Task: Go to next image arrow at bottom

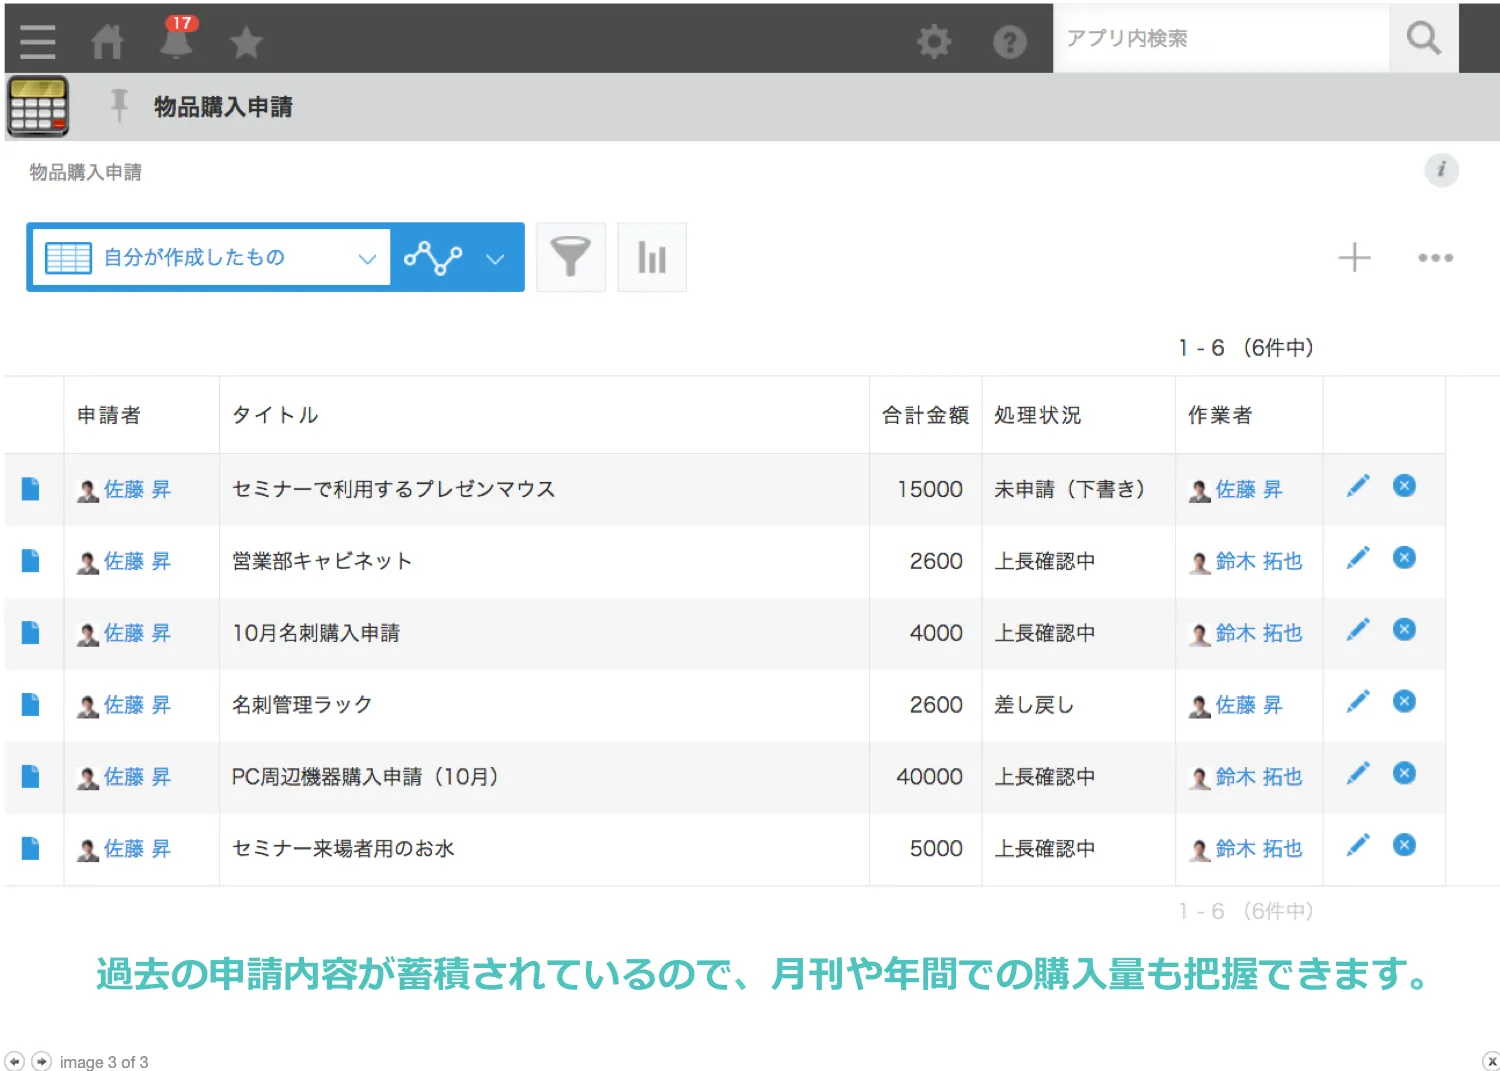Action: click(x=41, y=1061)
